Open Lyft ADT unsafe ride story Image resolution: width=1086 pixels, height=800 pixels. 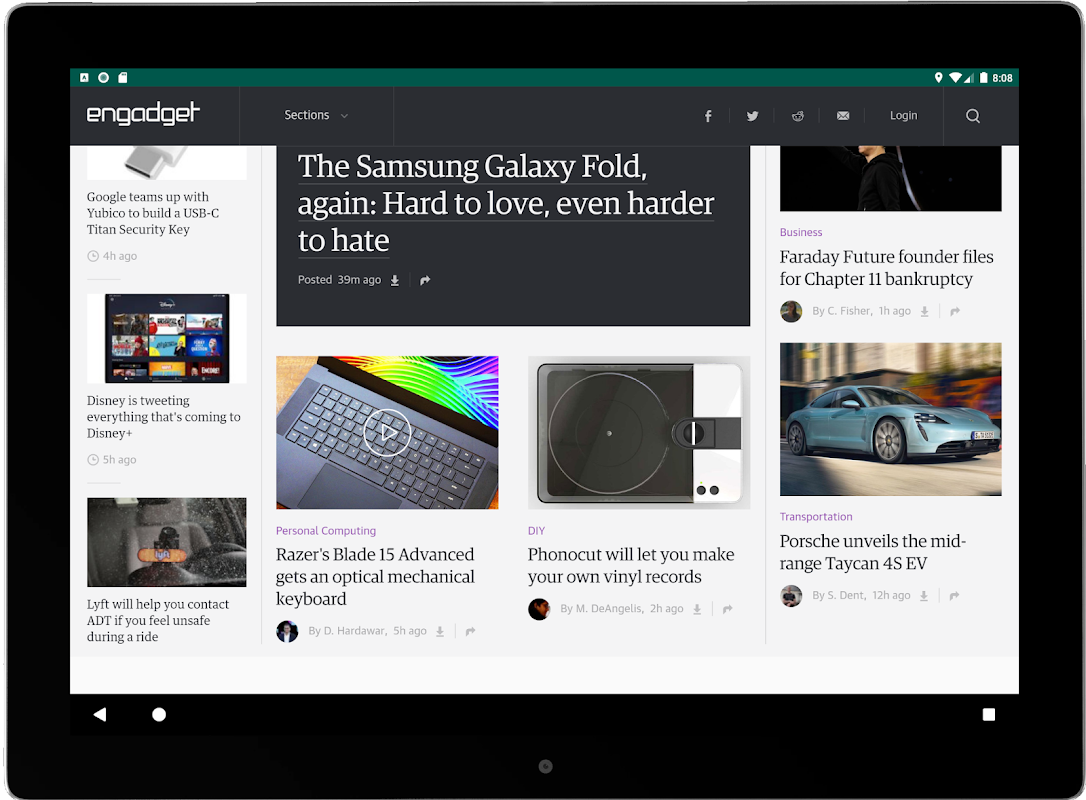[157, 620]
